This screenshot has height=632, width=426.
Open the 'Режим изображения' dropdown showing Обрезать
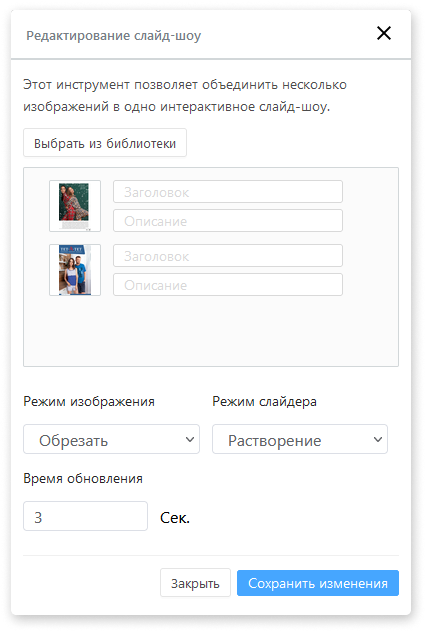pyautogui.click(x=111, y=439)
